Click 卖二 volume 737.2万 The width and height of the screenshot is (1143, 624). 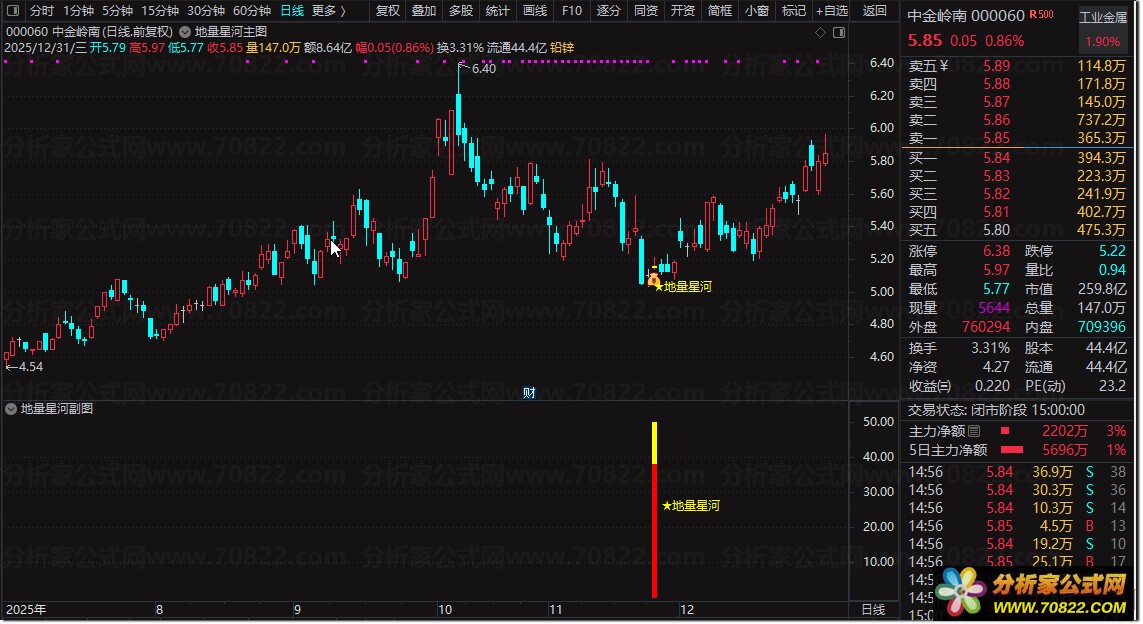(1101, 120)
